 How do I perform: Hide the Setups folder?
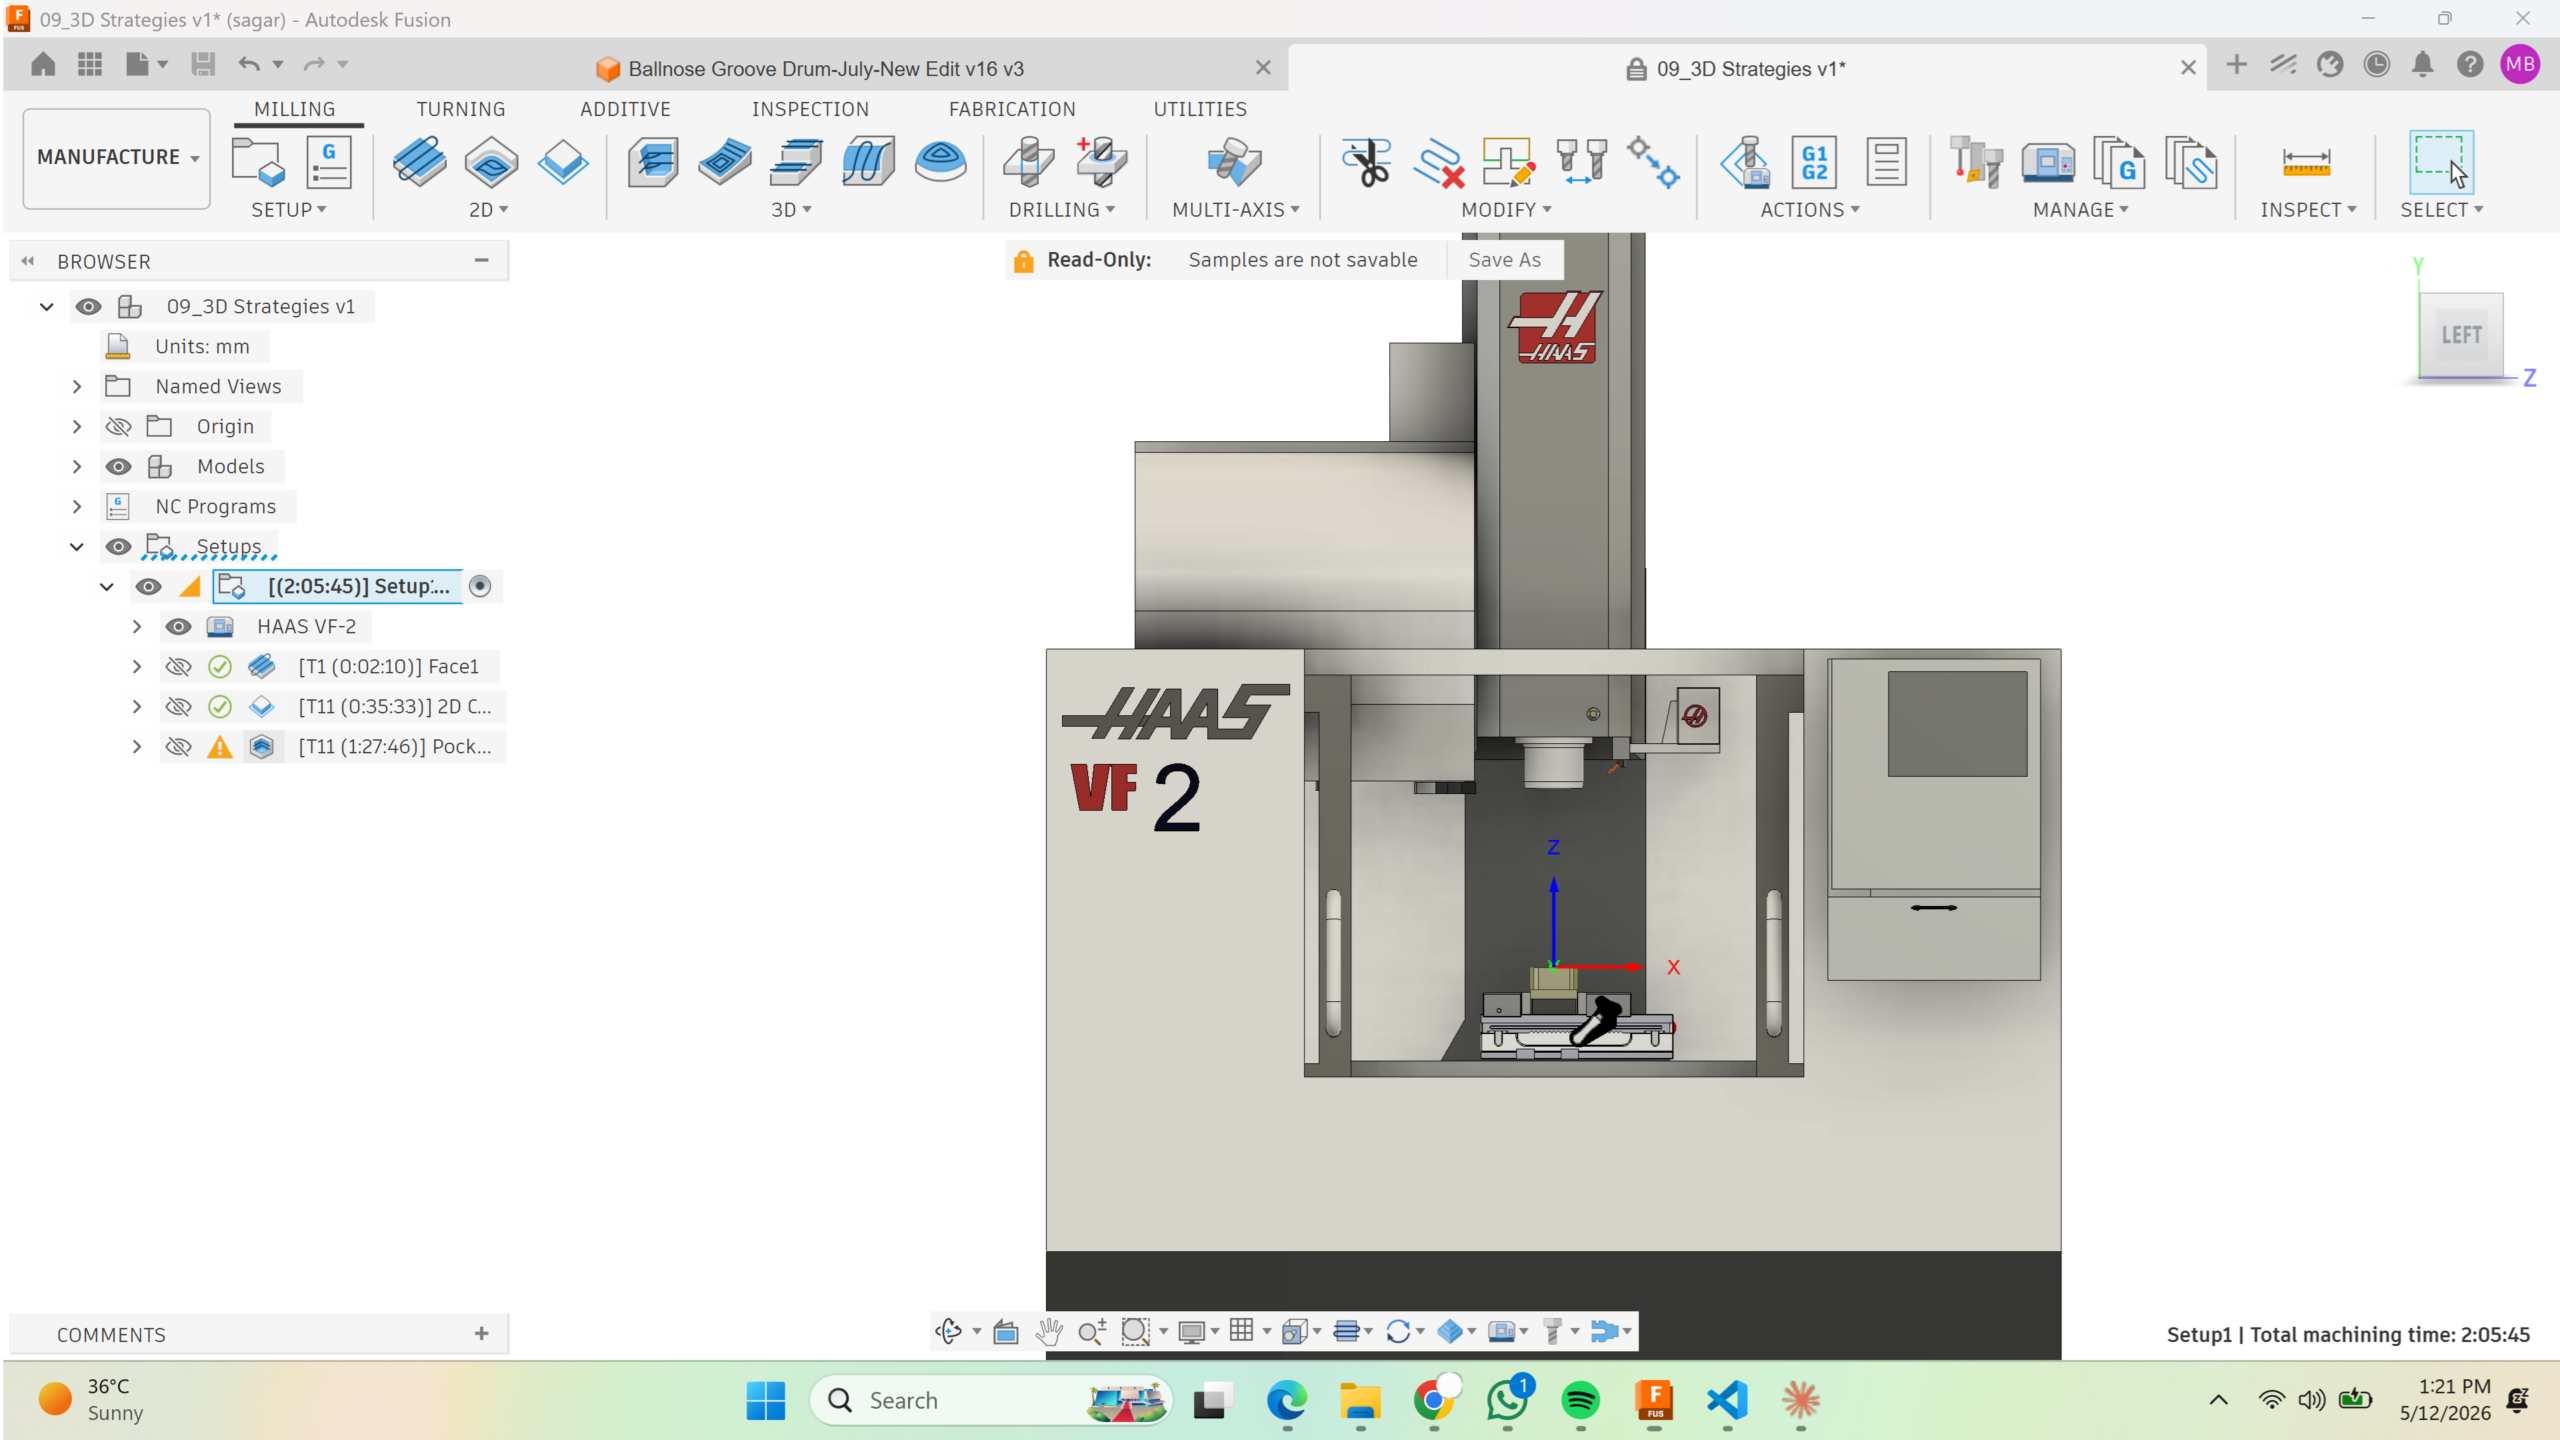tap(118, 547)
